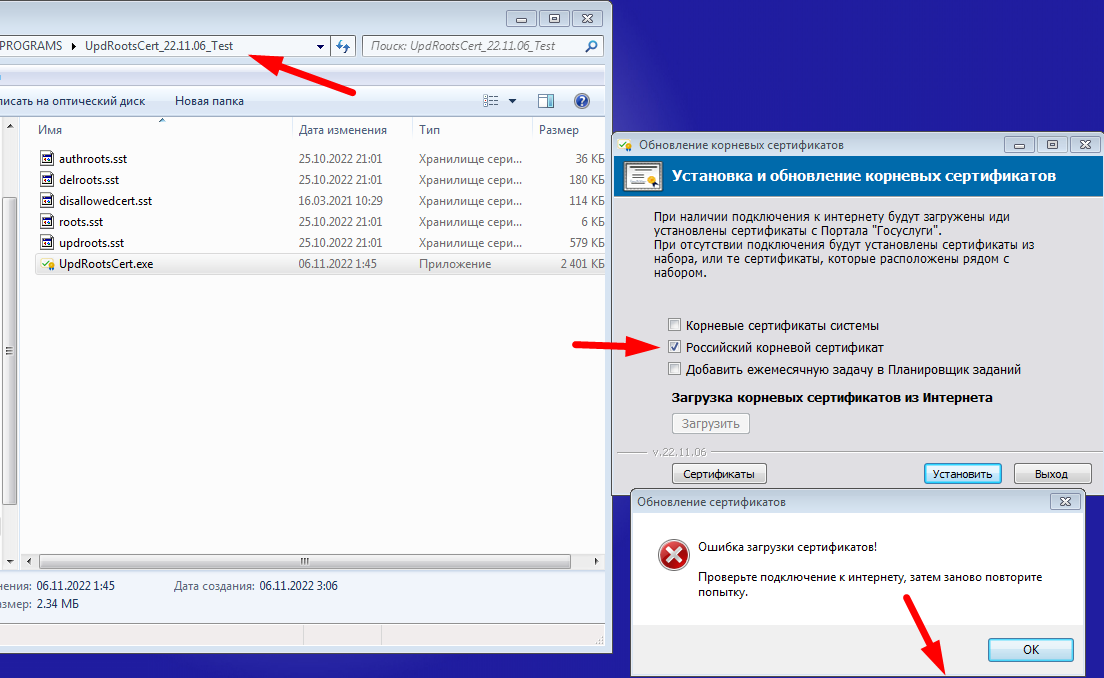Click version label 'v.22.11.06'
Viewport: 1104px width, 678px height.
679,452
